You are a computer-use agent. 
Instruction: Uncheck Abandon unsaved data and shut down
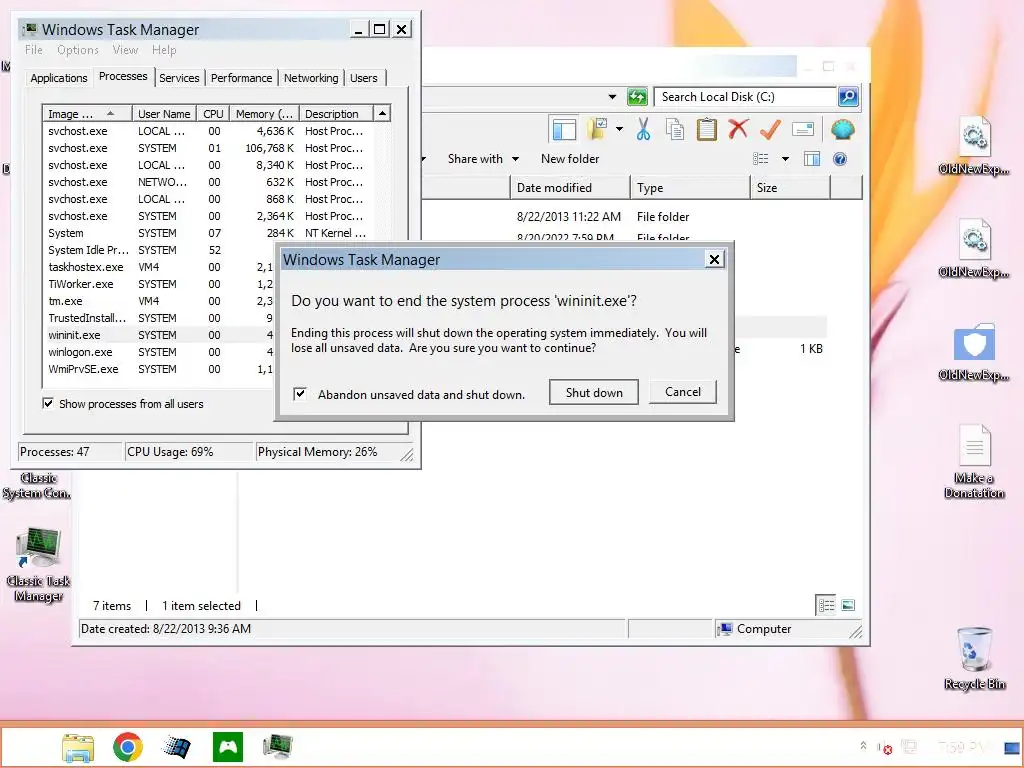point(300,394)
